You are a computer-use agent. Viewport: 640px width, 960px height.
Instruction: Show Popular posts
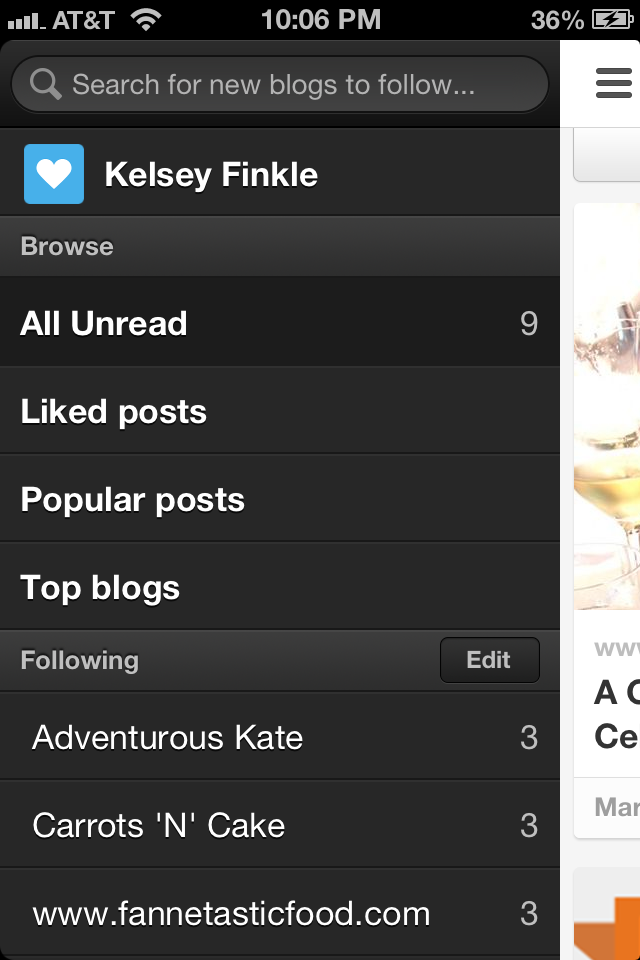pos(133,500)
